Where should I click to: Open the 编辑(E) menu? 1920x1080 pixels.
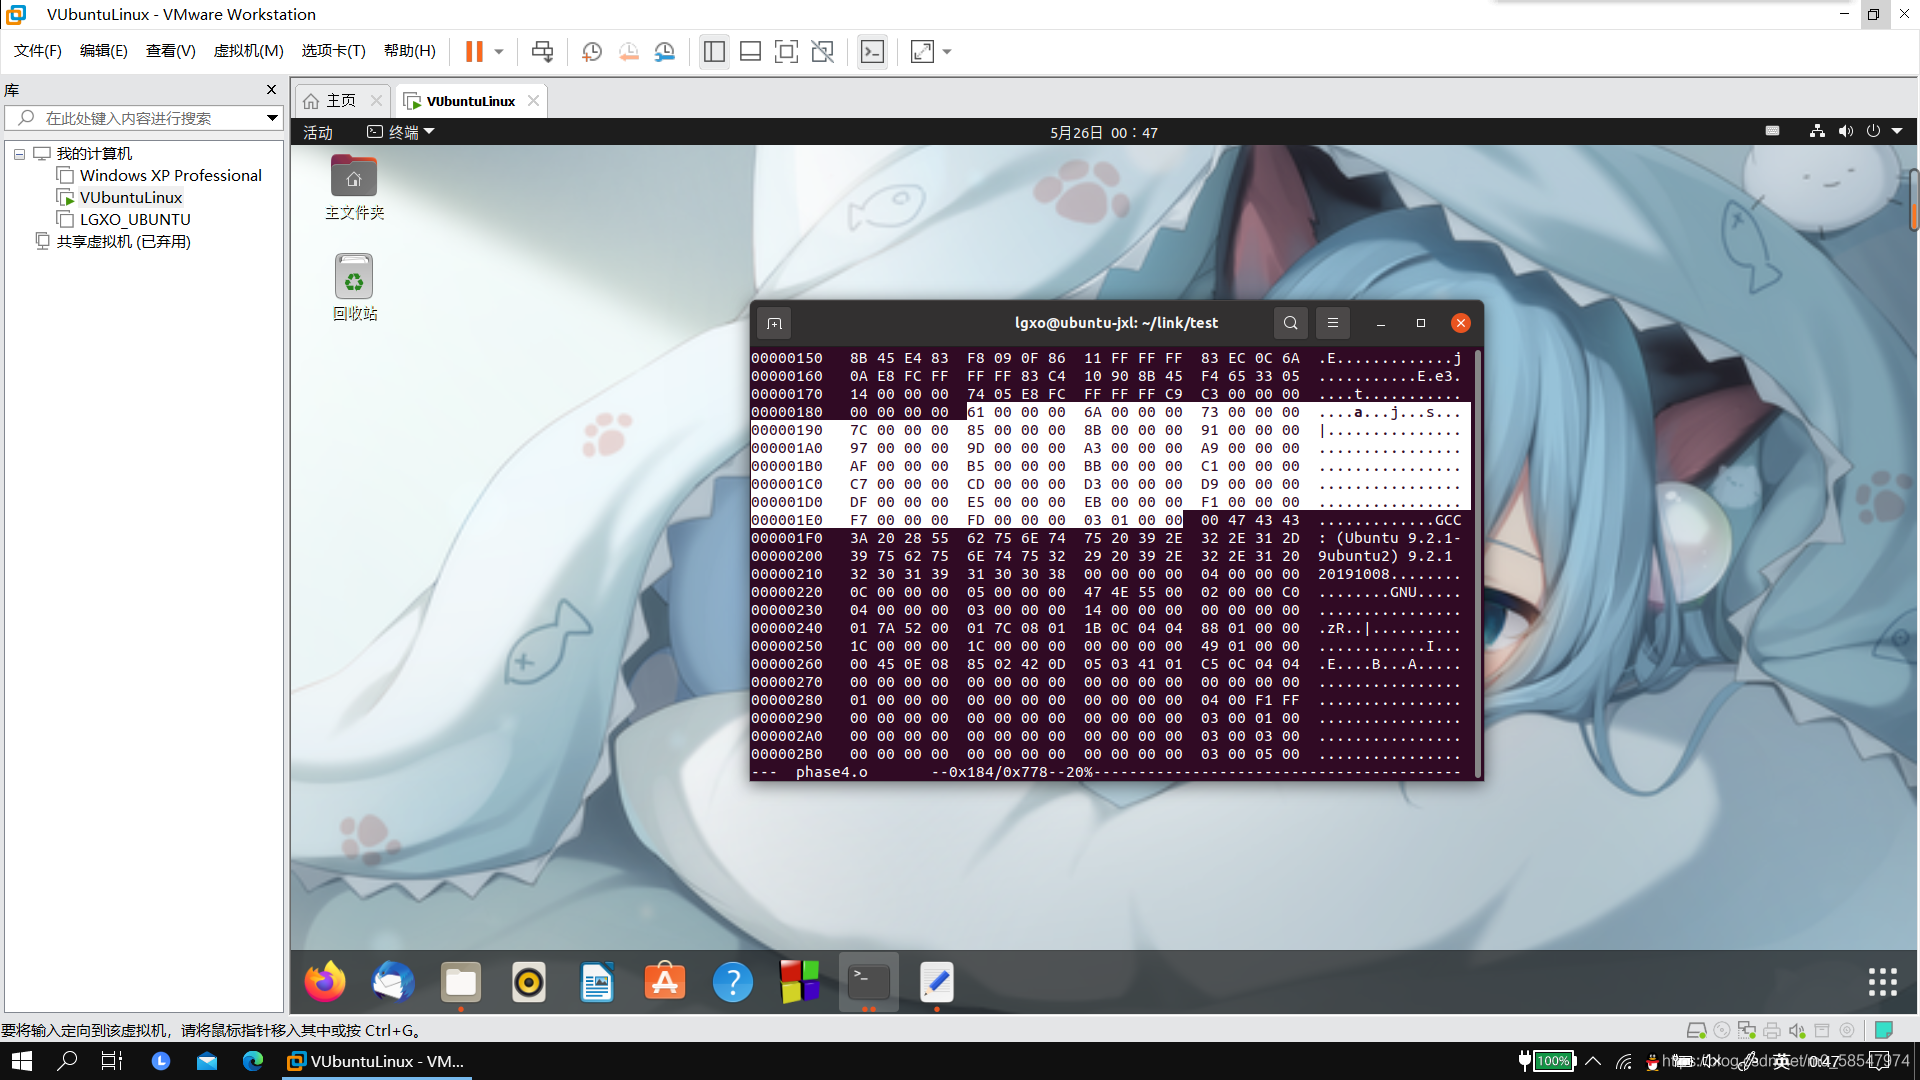(104, 51)
